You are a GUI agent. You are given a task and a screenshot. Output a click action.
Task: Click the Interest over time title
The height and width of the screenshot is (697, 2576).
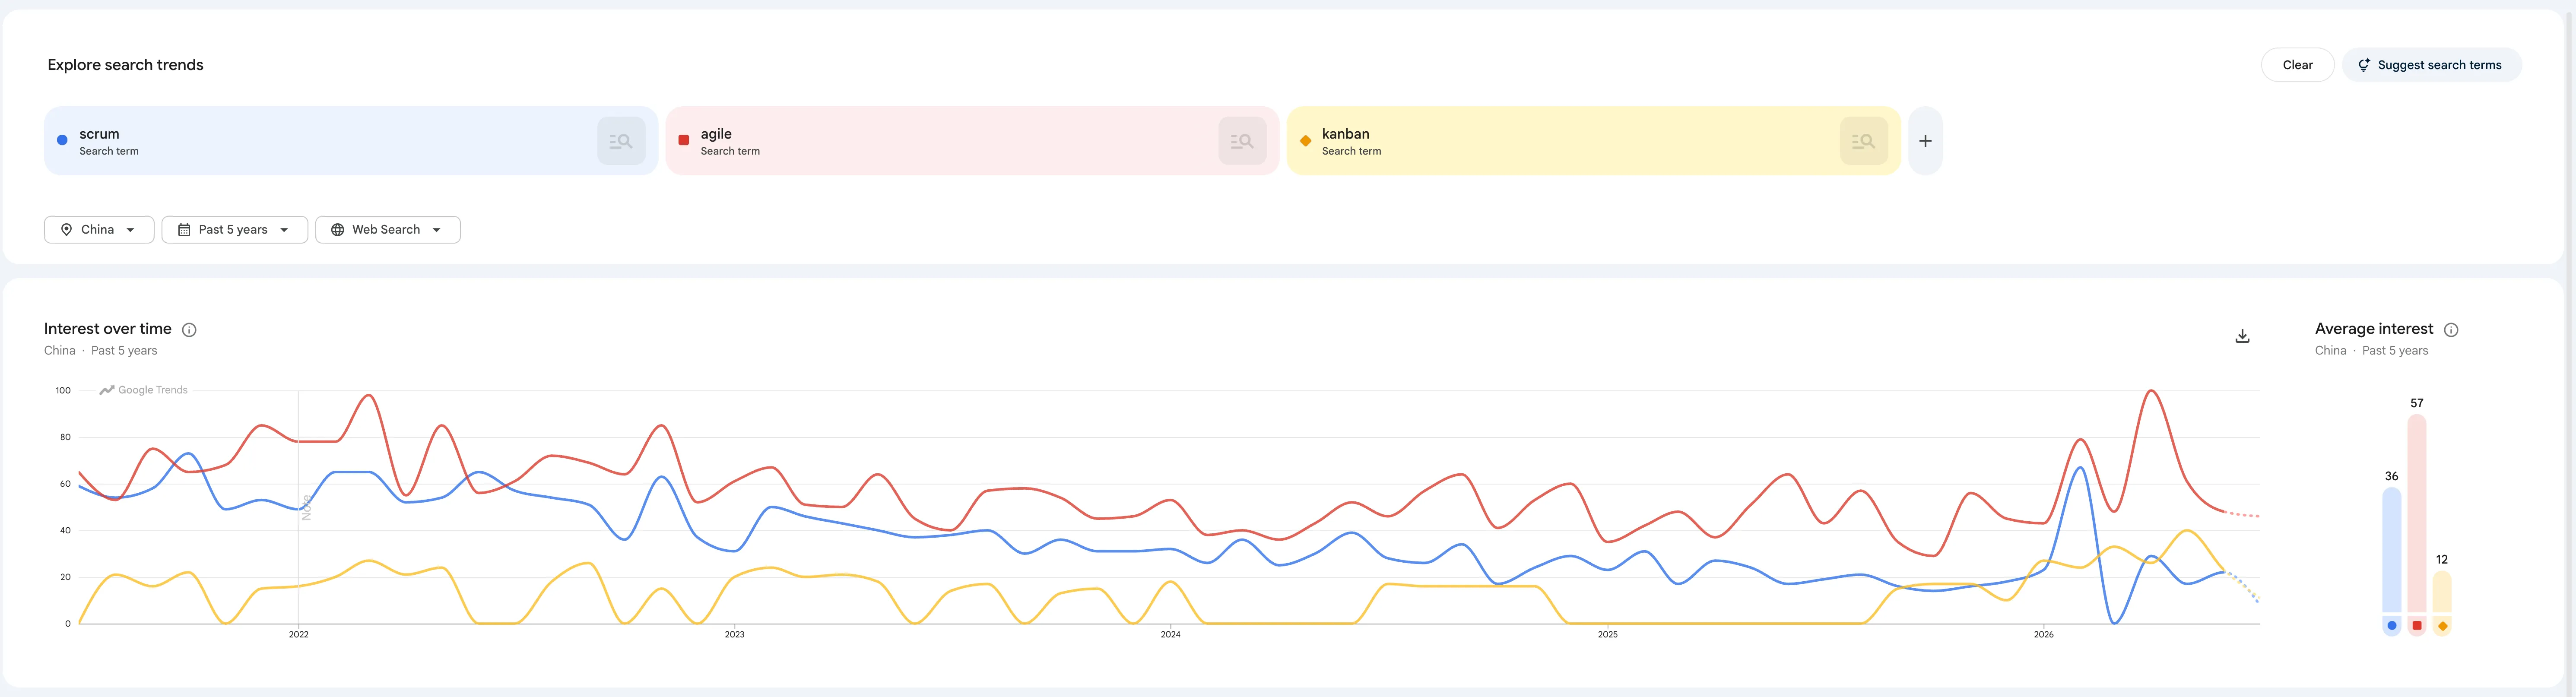[x=108, y=329]
